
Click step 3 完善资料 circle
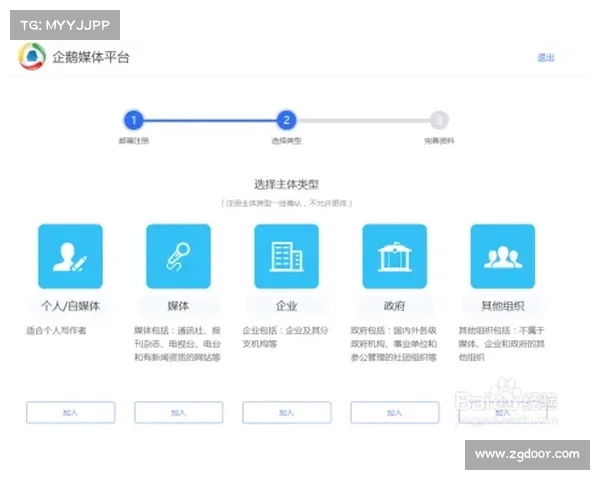[x=439, y=120]
